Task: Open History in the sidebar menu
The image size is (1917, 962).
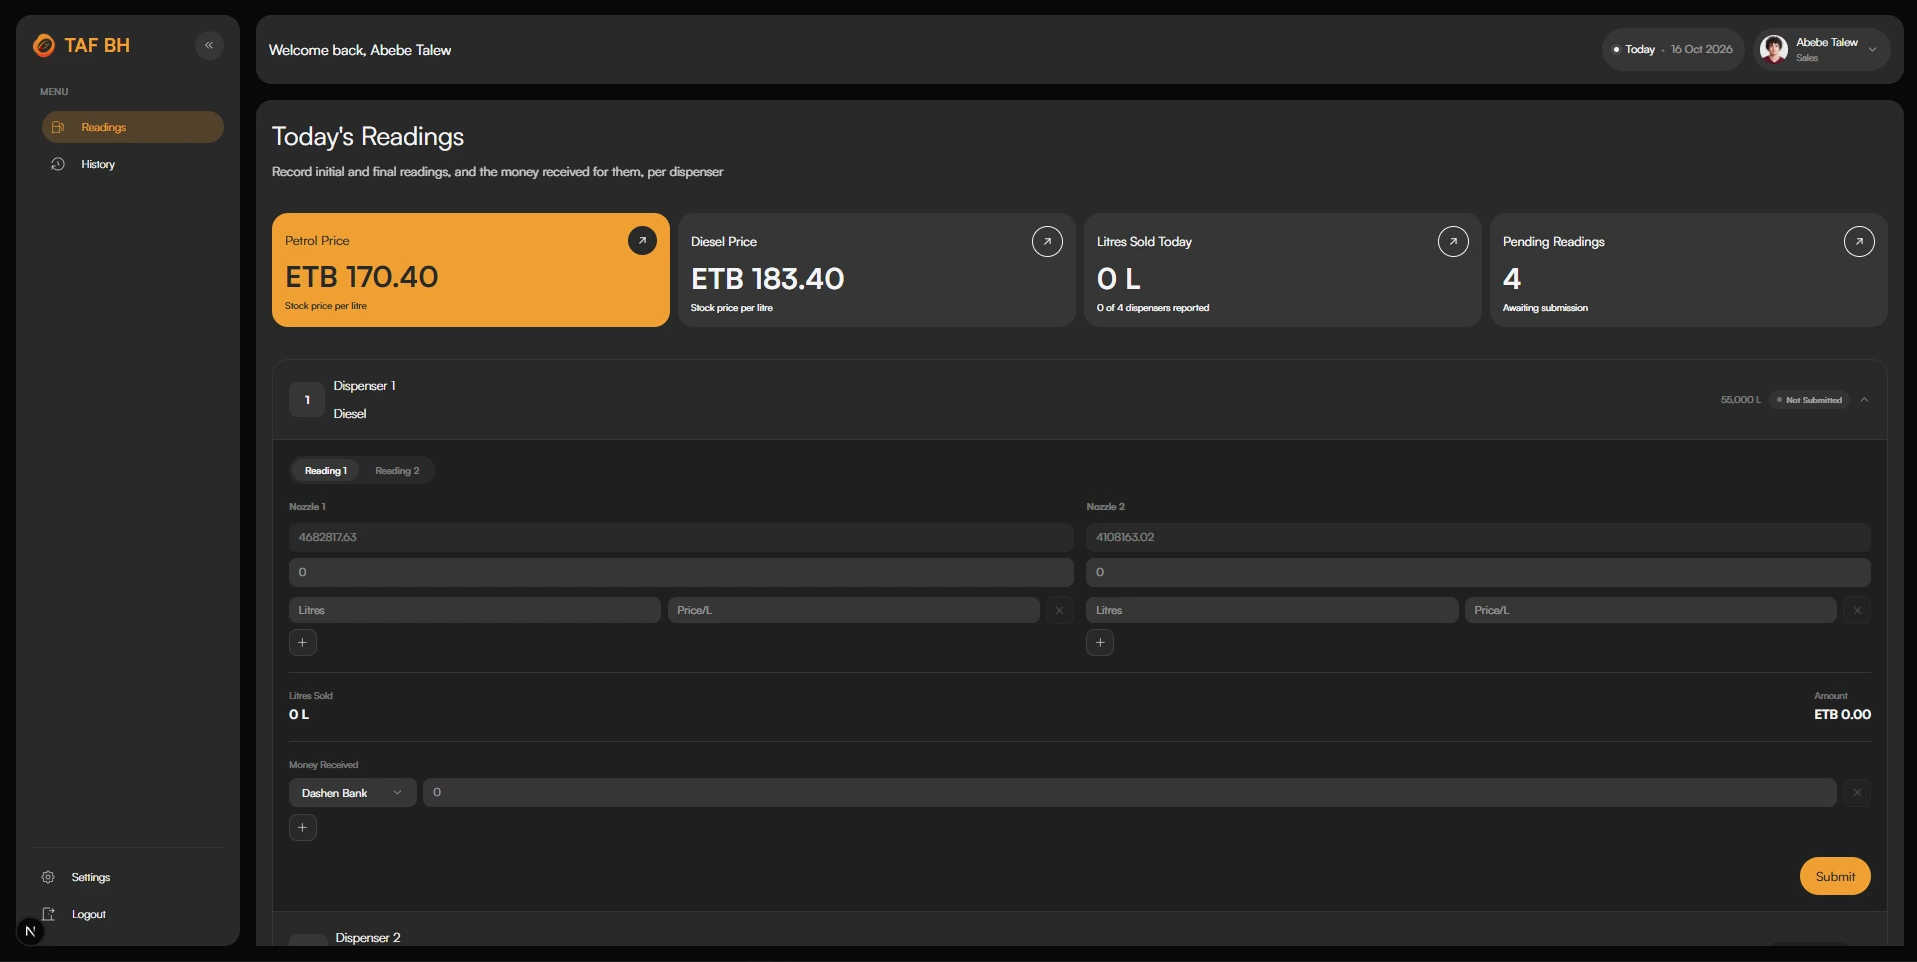Action: click(132, 164)
